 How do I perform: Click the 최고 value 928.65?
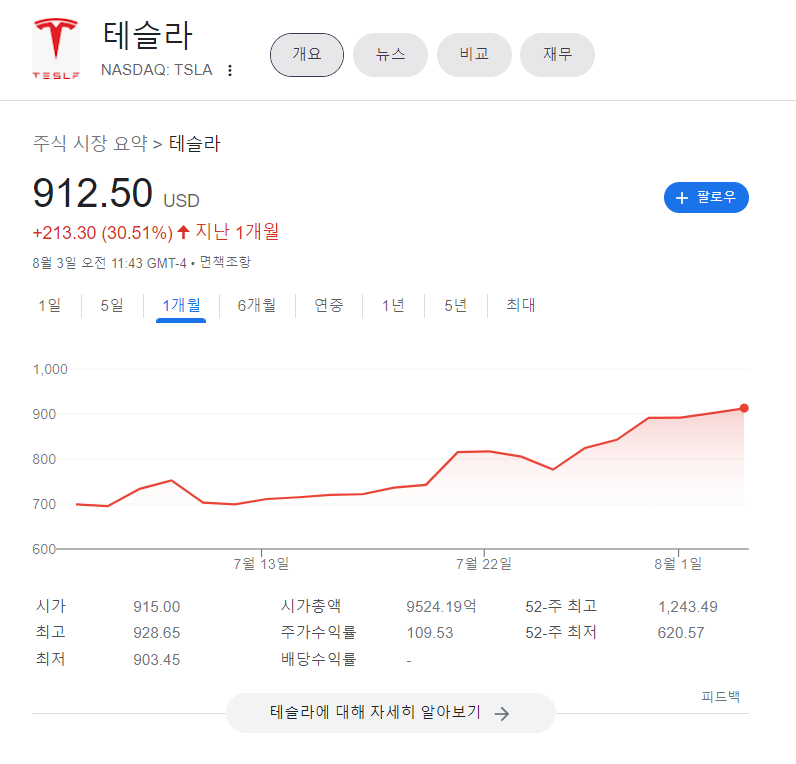(156, 633)
